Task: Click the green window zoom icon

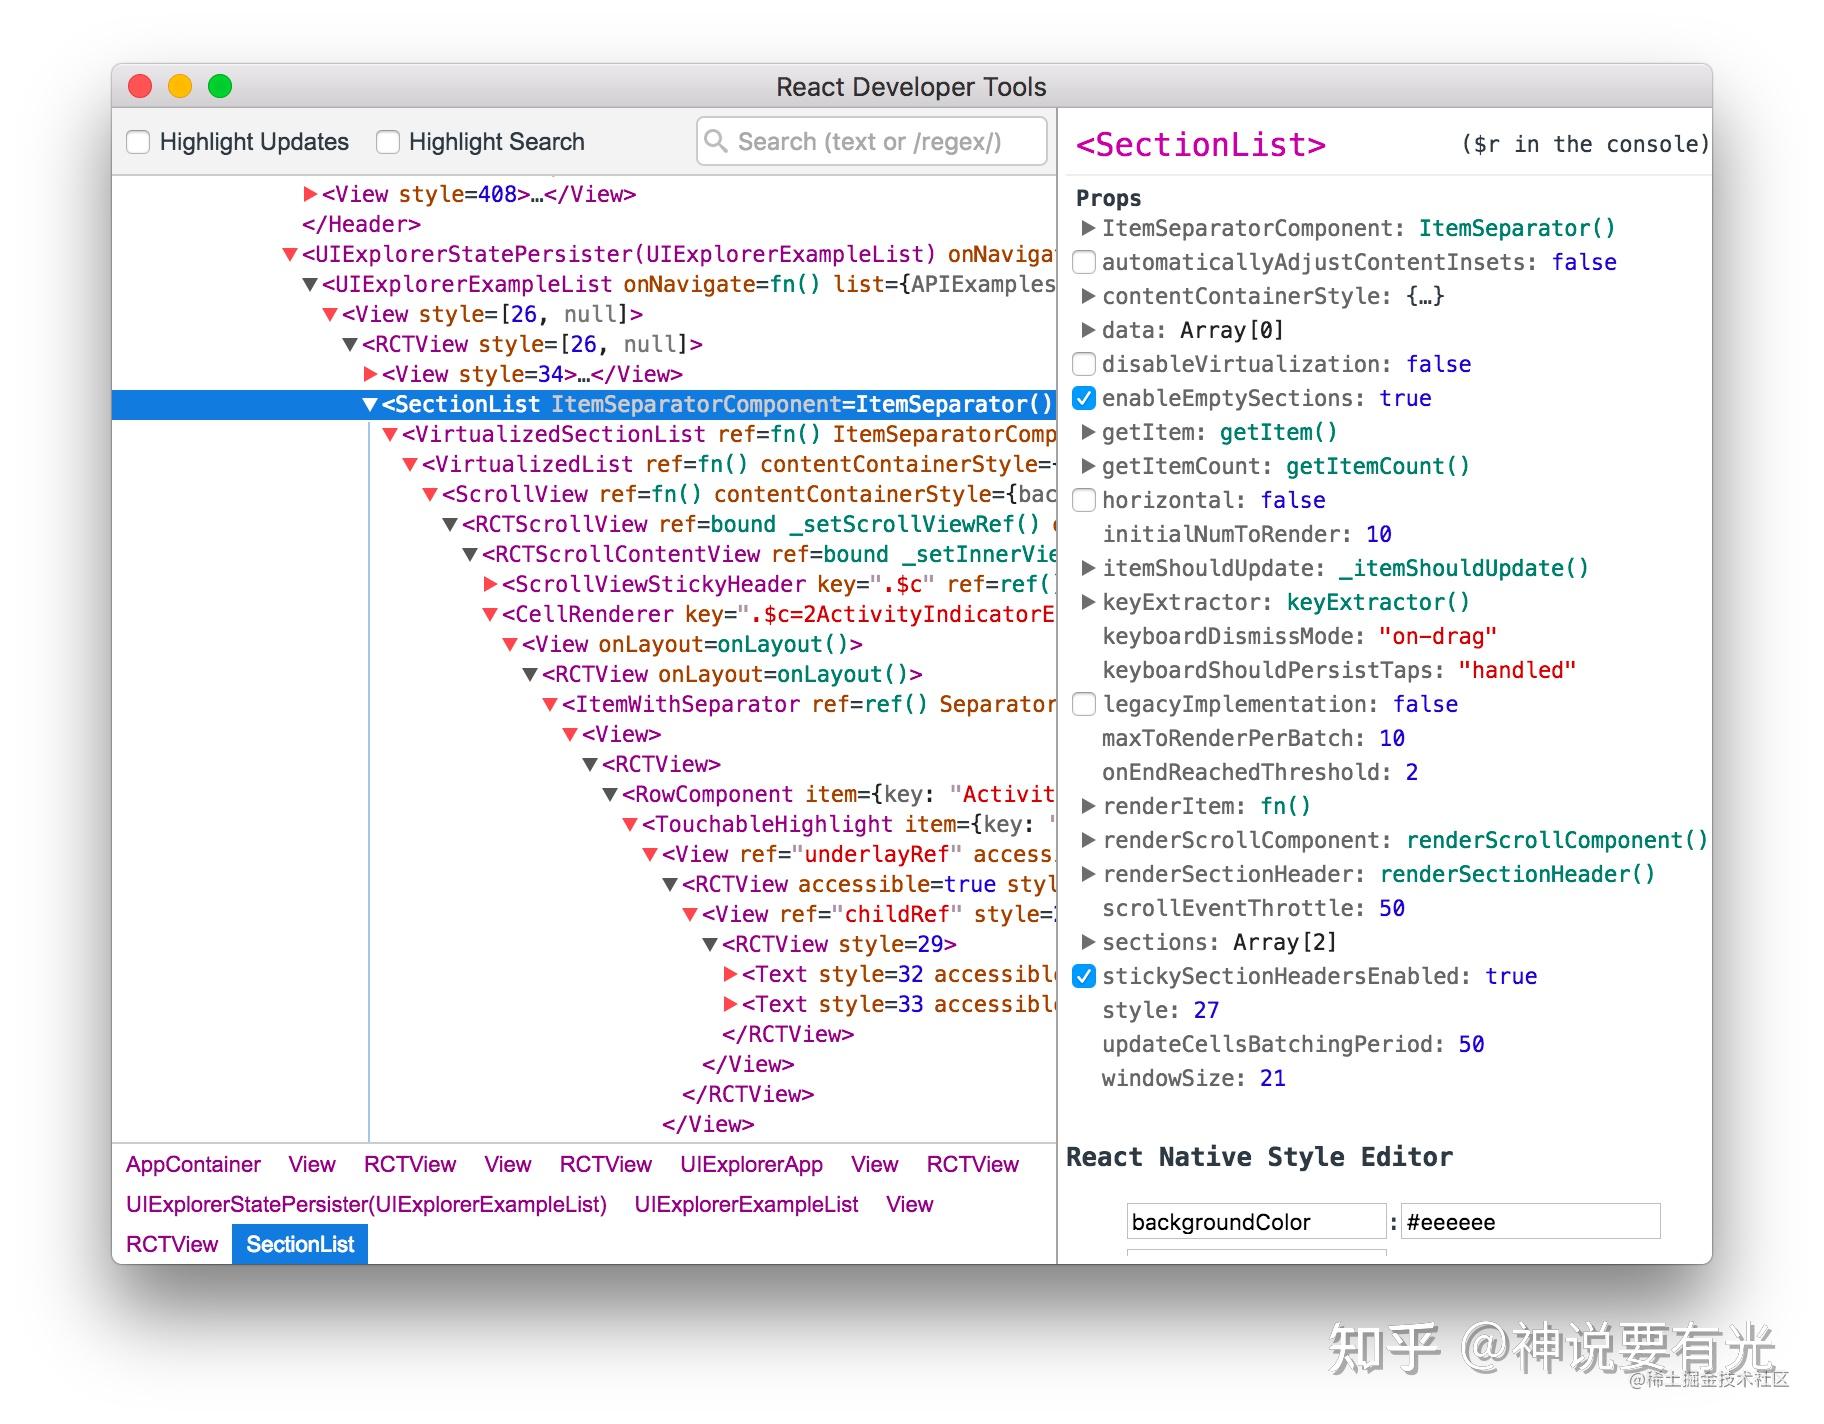Action: 218,86
